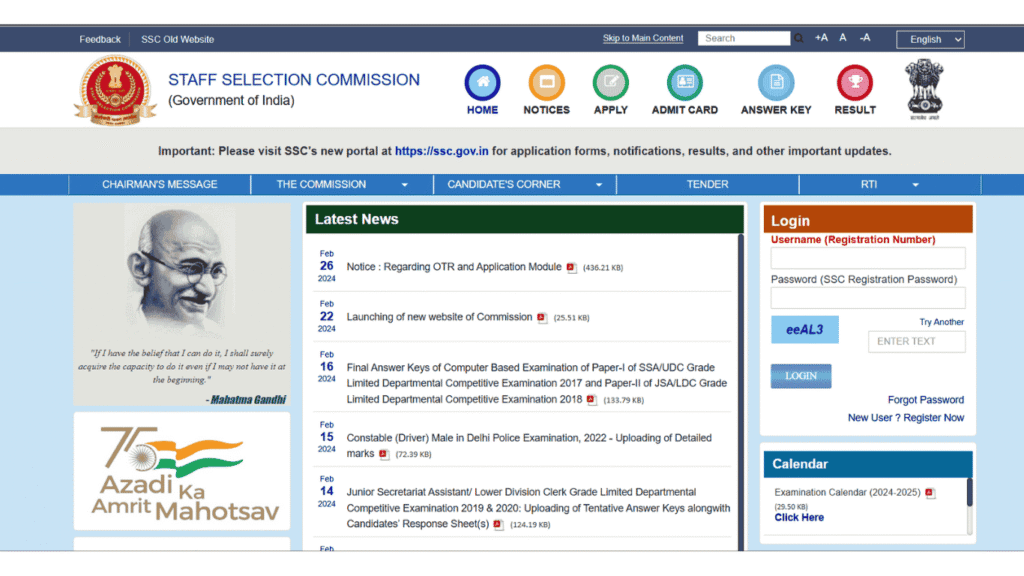Open the SSC Old Website link
Screen dimensions: 1024x576
point(178,39)
